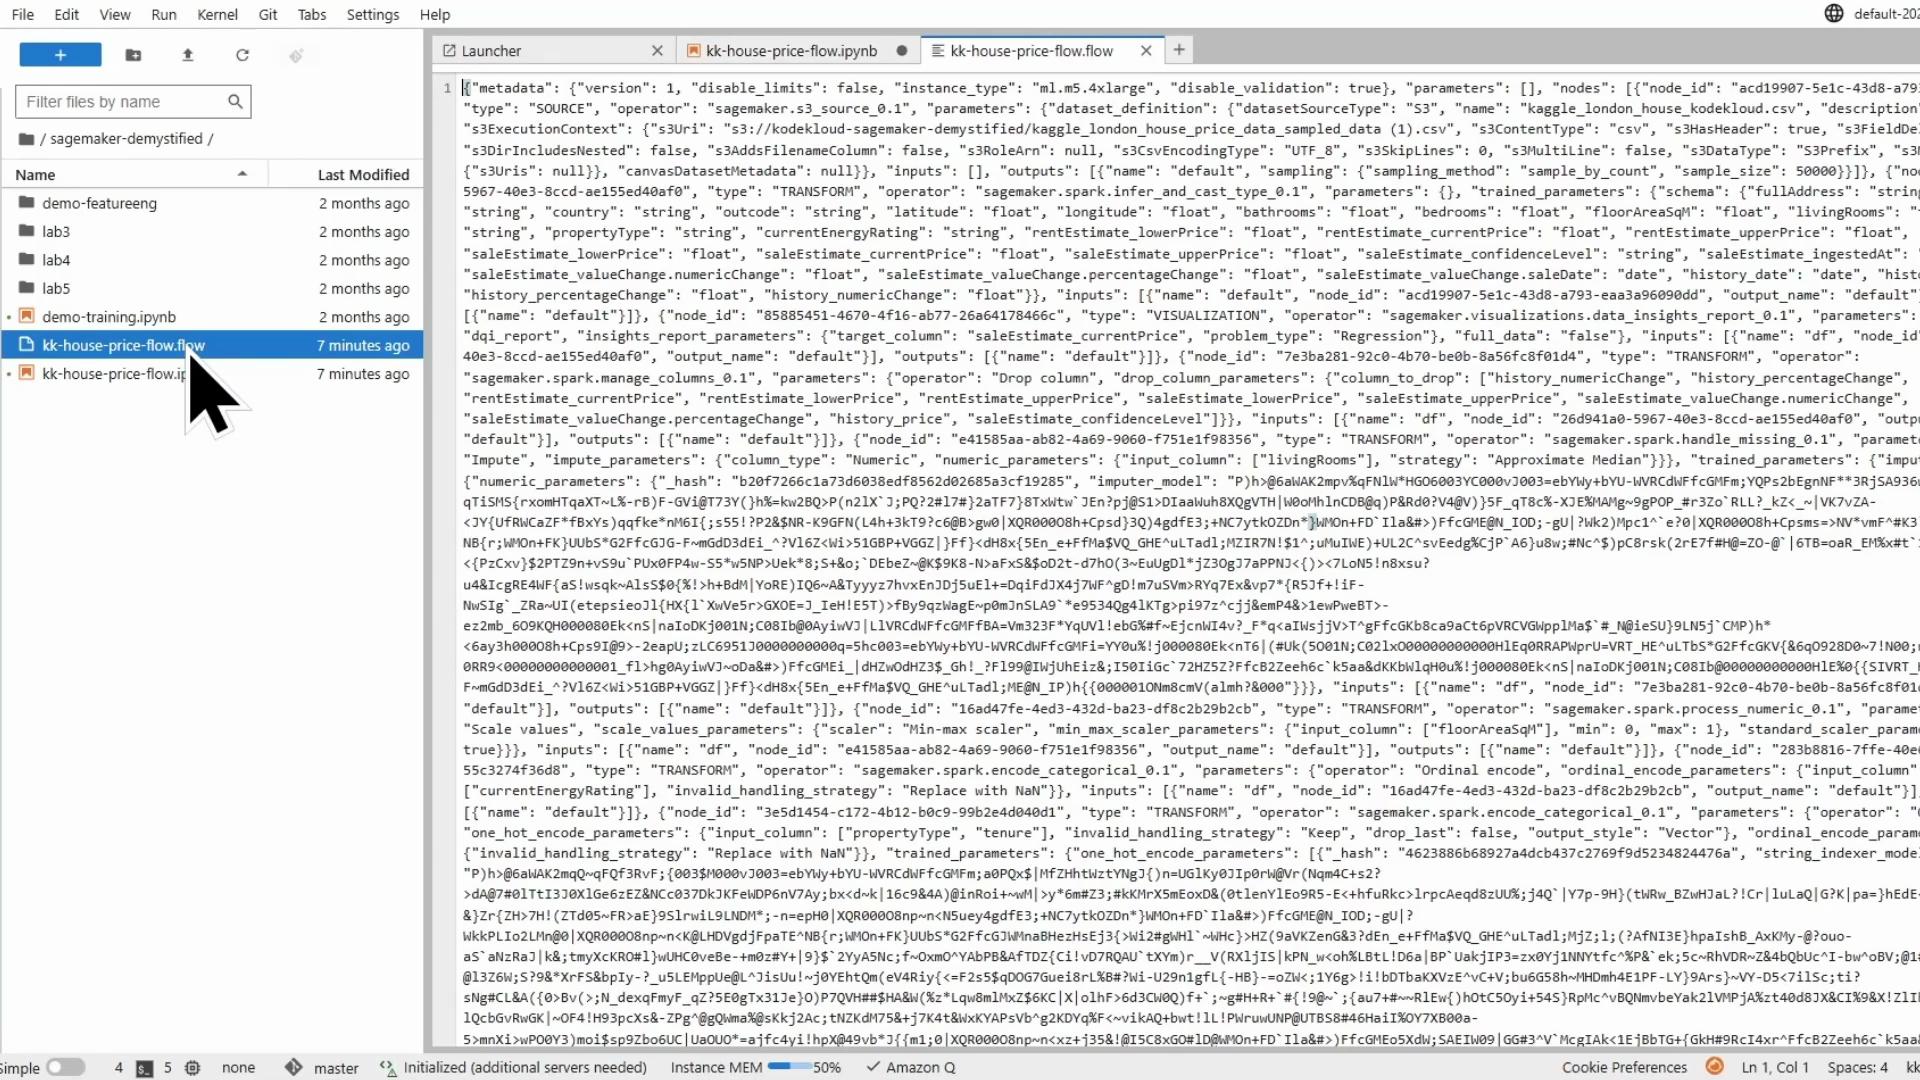
Task: Click the kernel count chip icon in status bar
Action: pos(192,1068)
